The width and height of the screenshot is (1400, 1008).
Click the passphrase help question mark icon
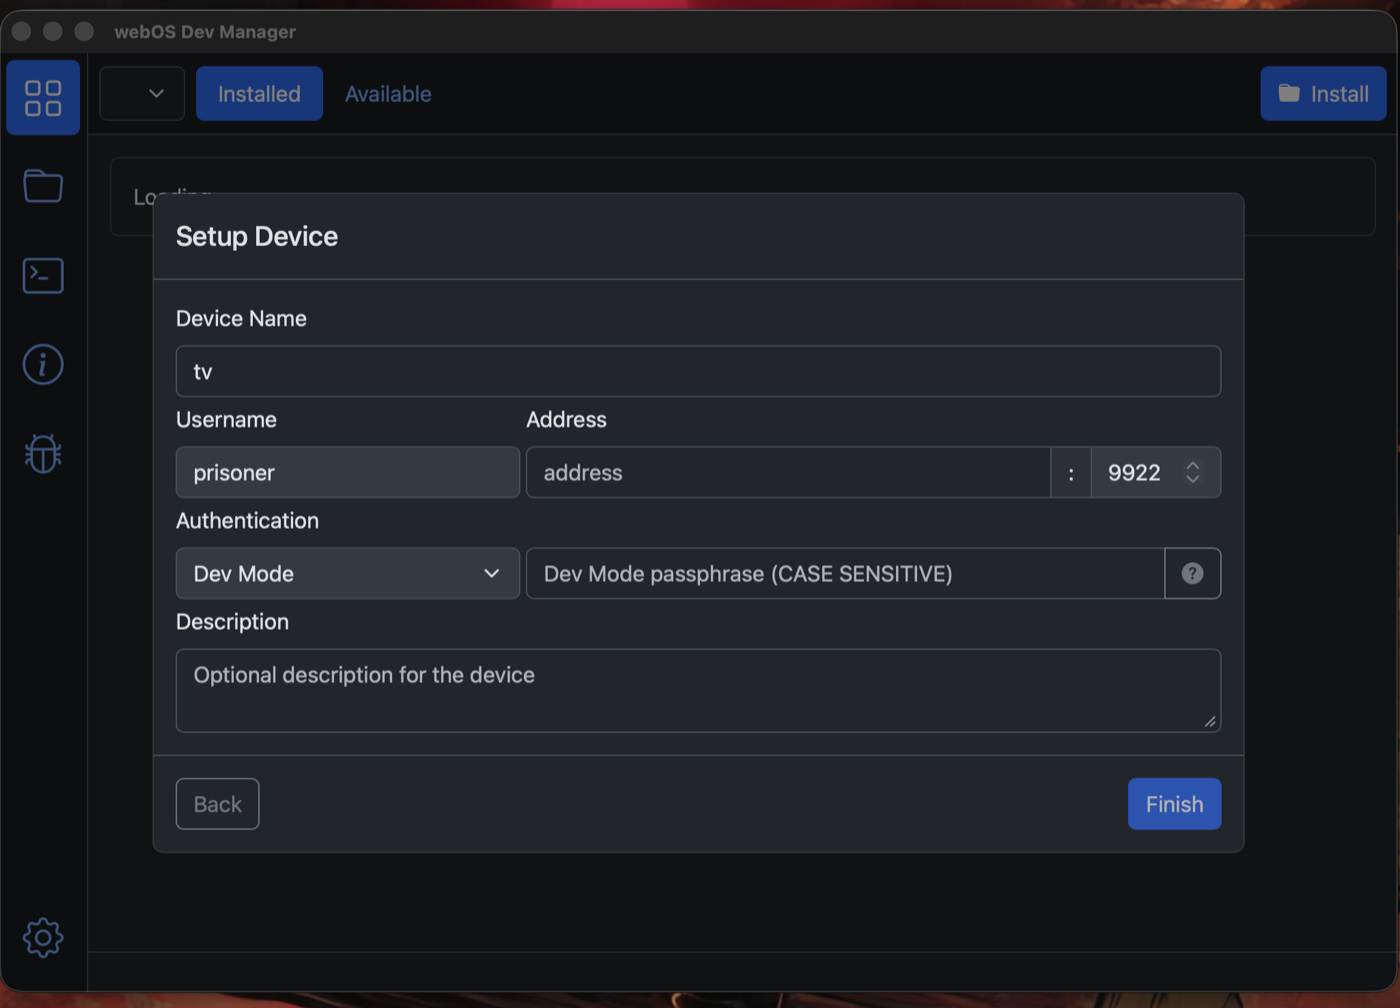click(x=1192, y=573)
